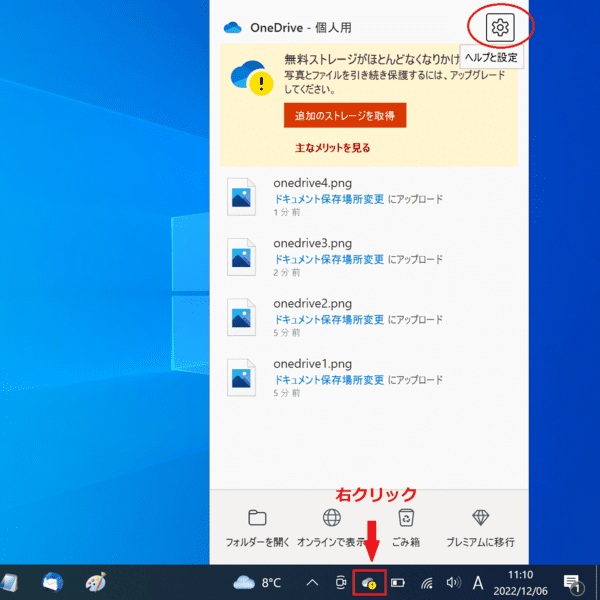Viewport: 600px width, 600px height.
Task: Open the Help and Settings gear icon
Action: point(500,27)
